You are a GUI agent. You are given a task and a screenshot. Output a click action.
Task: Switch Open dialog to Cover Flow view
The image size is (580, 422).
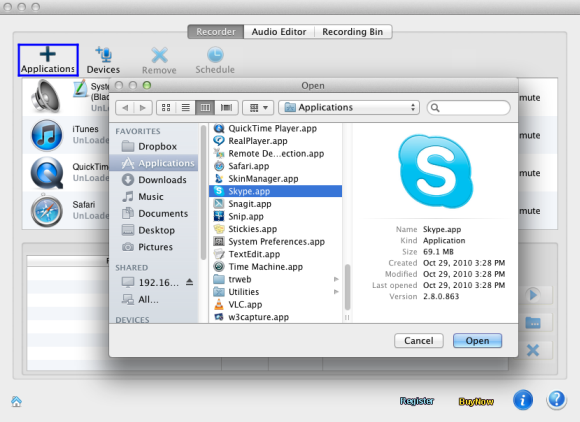pos(226,108)
